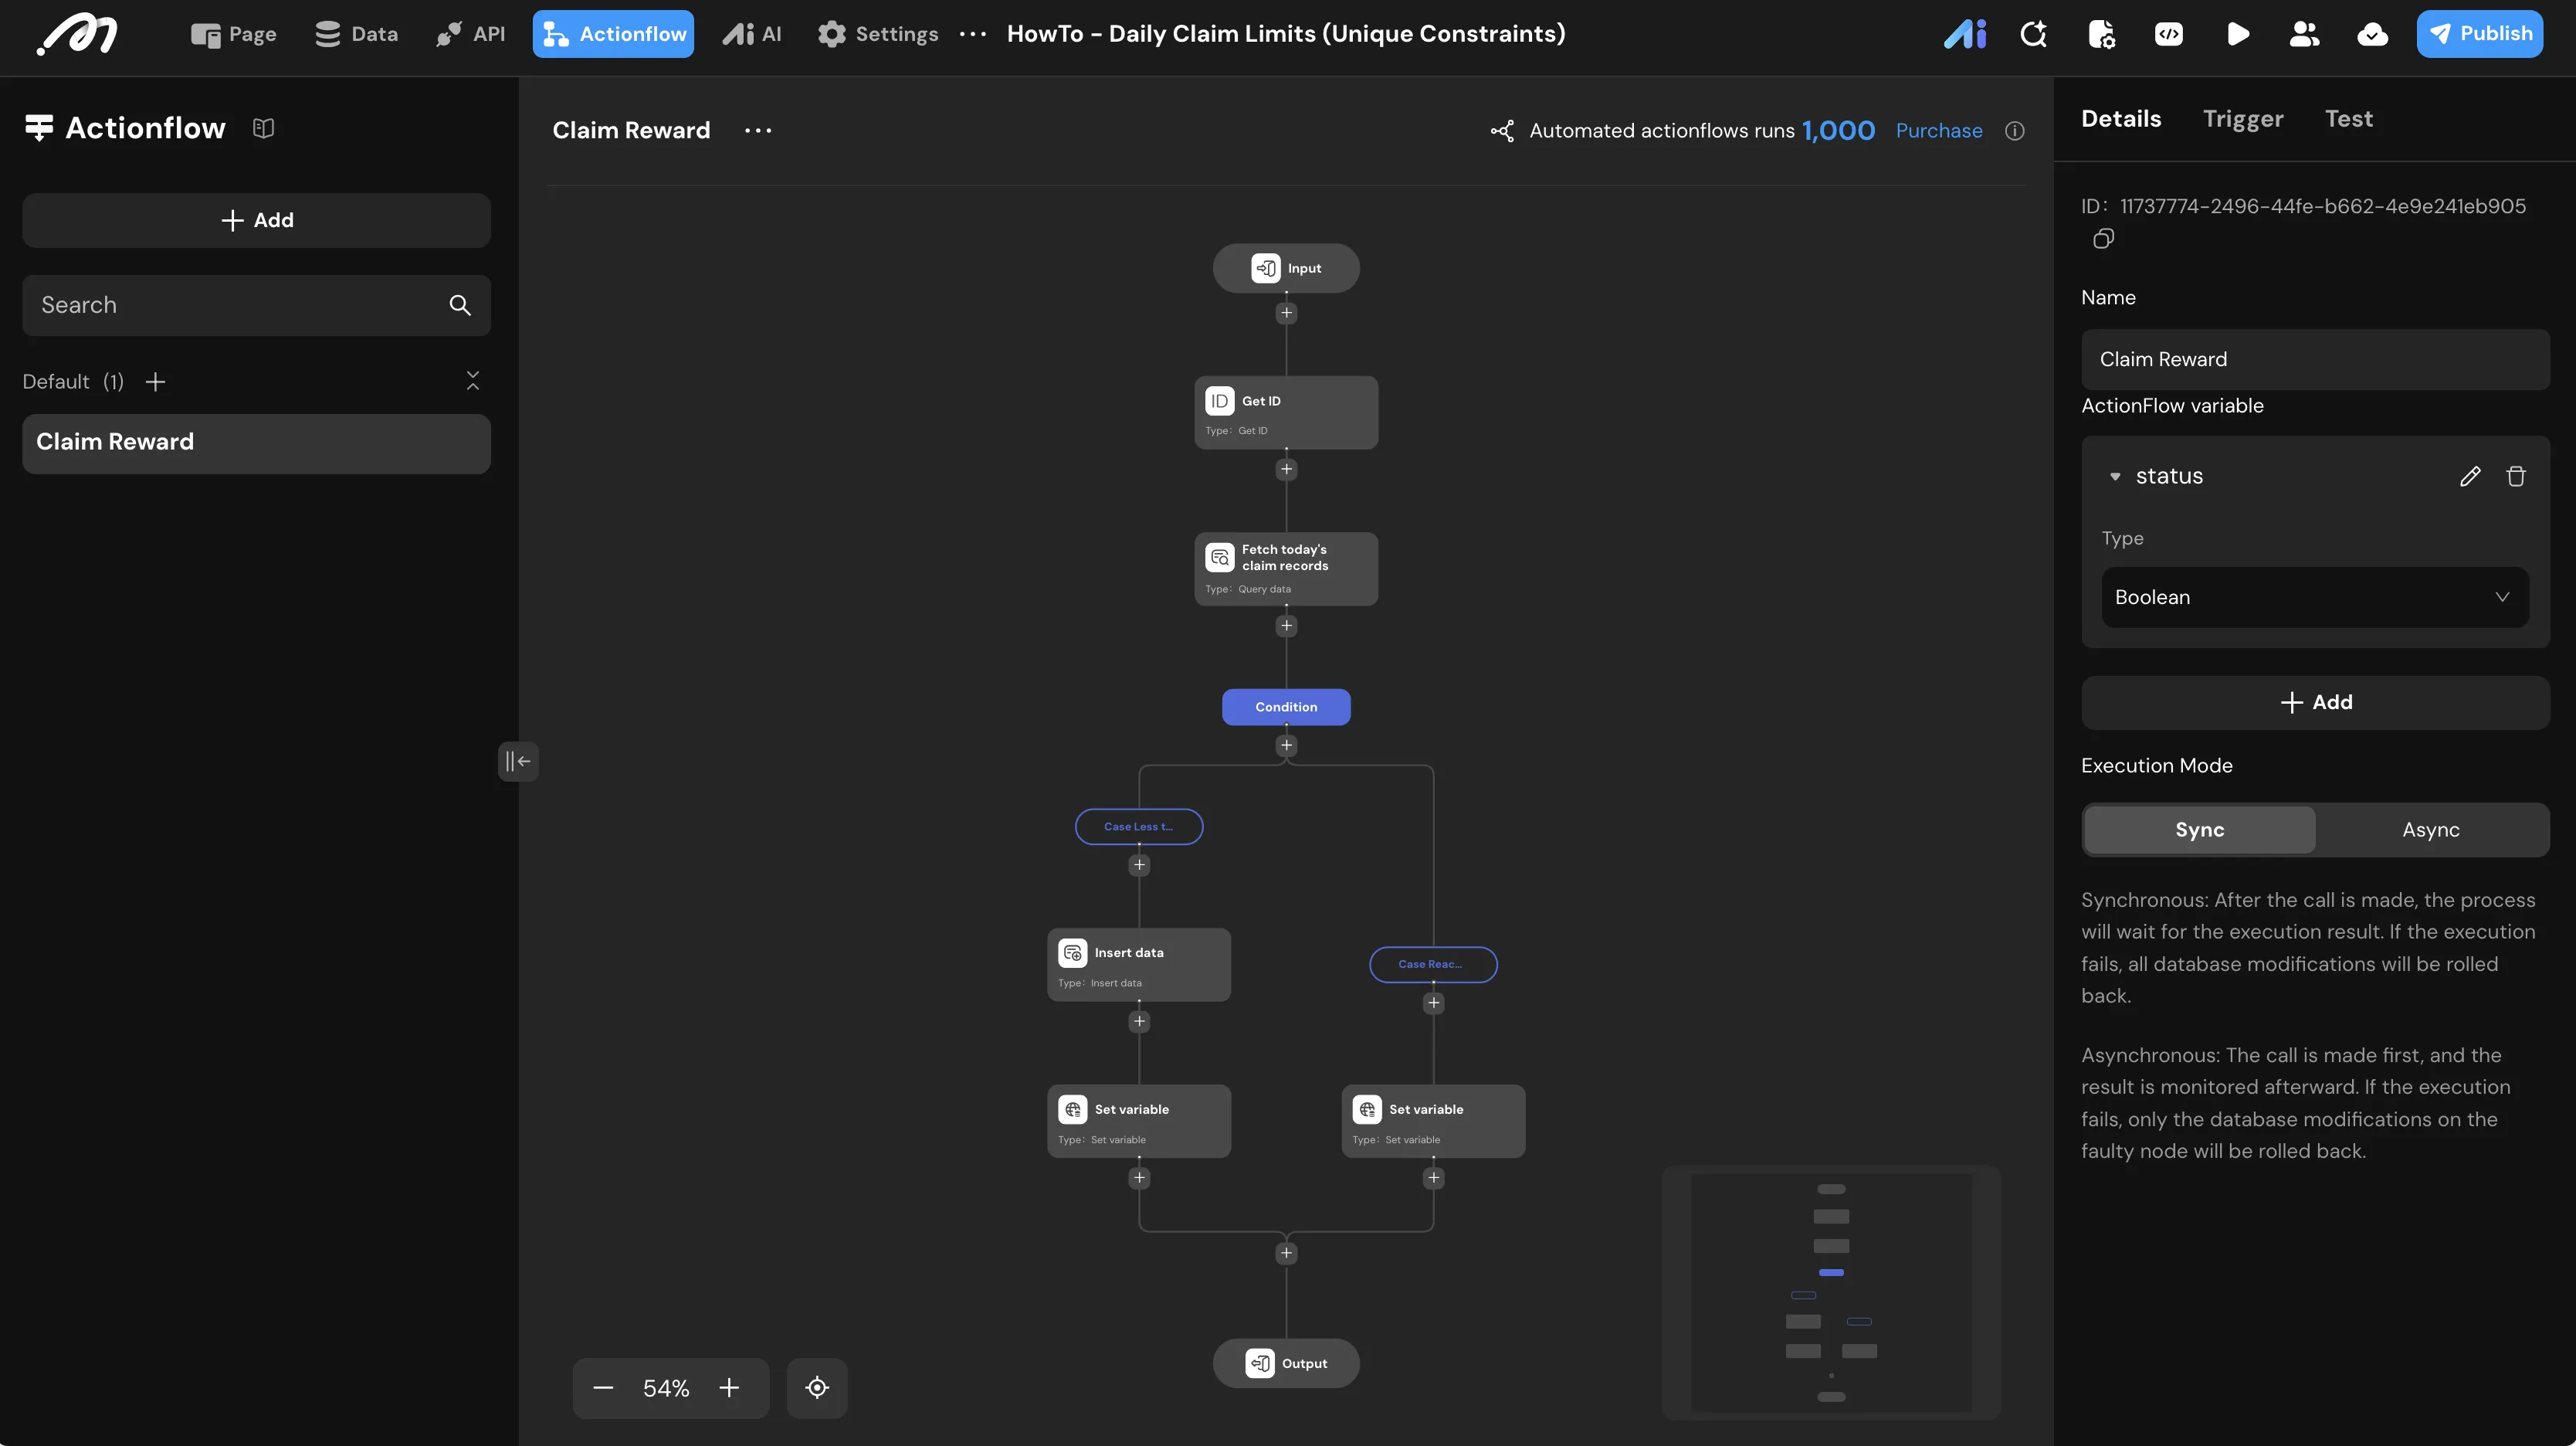Click the canvas minimap

(x=1831, y=1291)
